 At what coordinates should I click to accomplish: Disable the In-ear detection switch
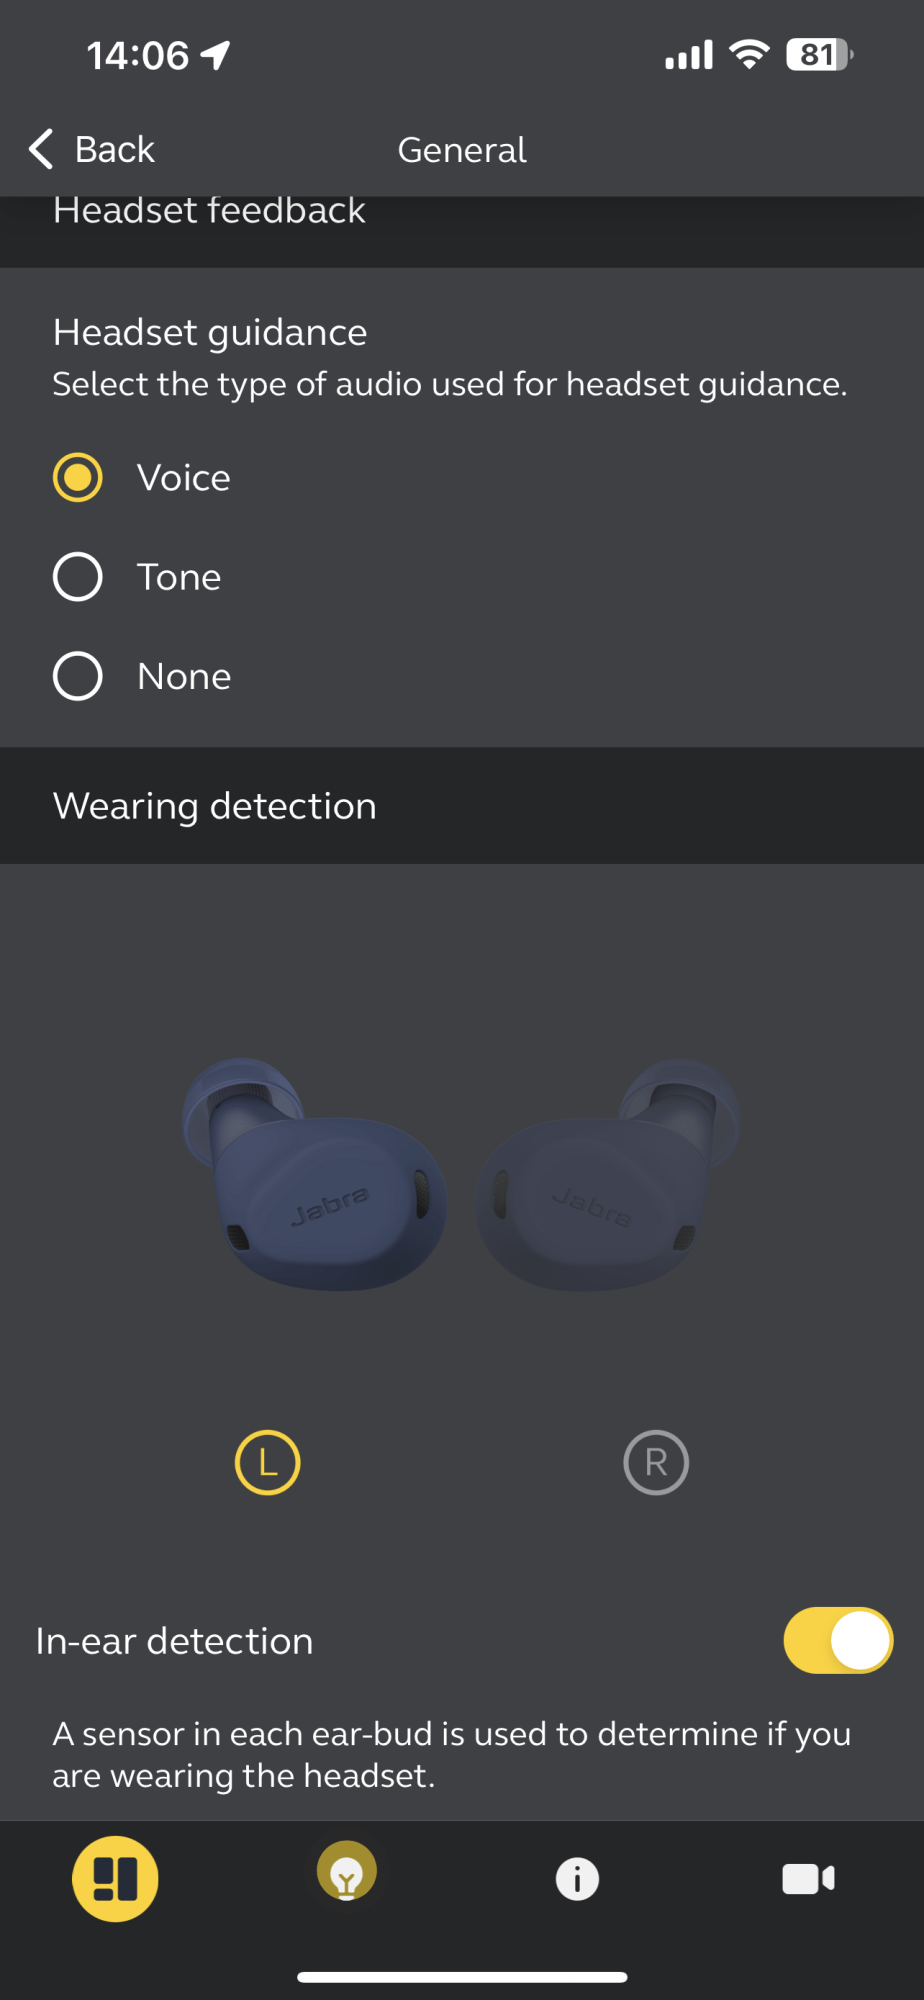(838, 1641)
